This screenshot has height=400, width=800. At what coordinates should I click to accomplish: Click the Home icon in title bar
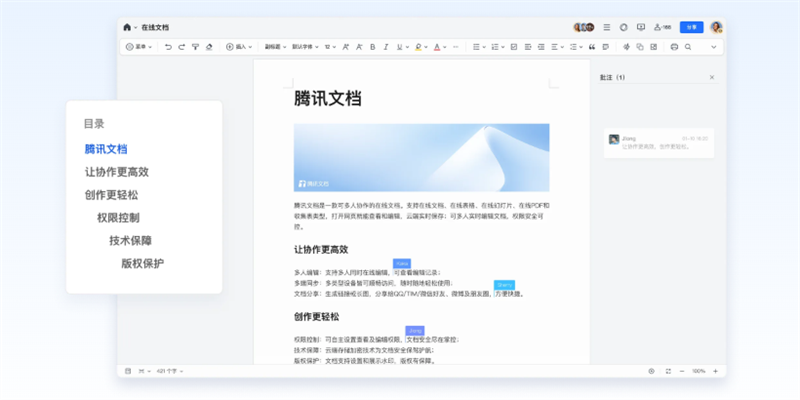(127, 28)
